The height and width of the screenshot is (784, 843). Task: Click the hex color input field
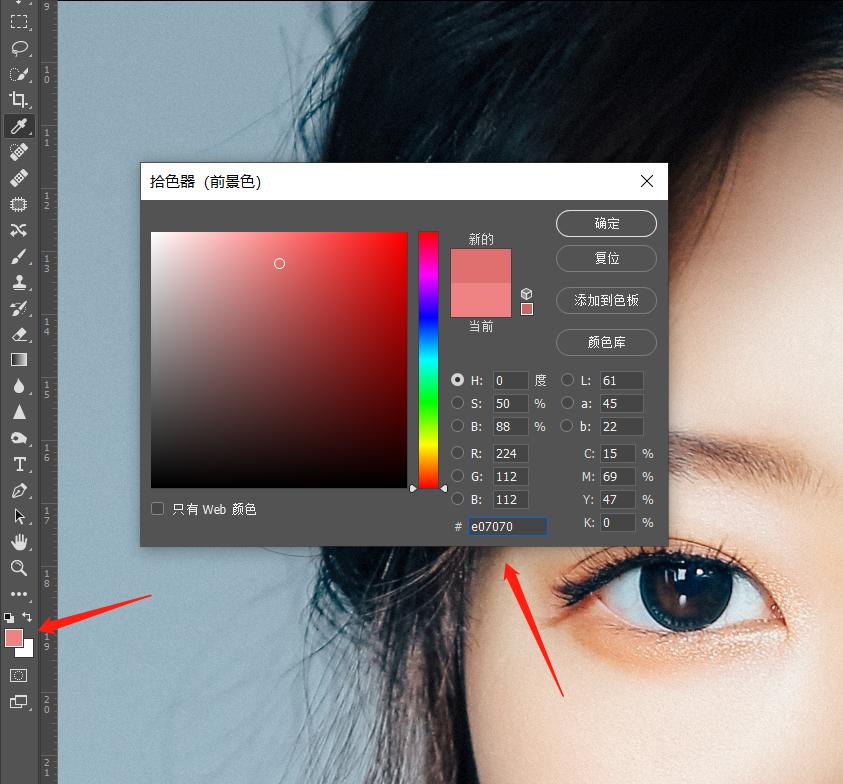508,526
